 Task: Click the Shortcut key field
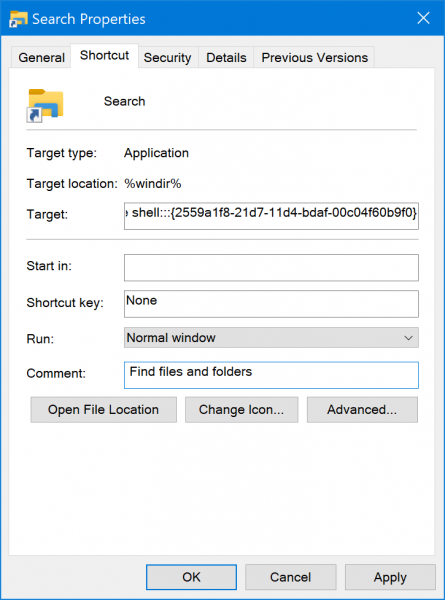271,304
